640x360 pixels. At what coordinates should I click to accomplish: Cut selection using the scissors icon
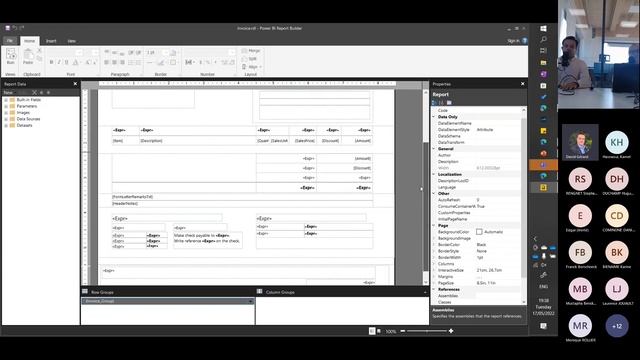(39, 51)
